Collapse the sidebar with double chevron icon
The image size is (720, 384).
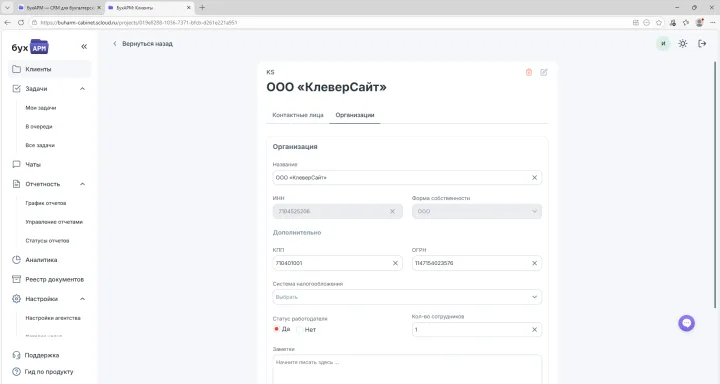(84, 46)
